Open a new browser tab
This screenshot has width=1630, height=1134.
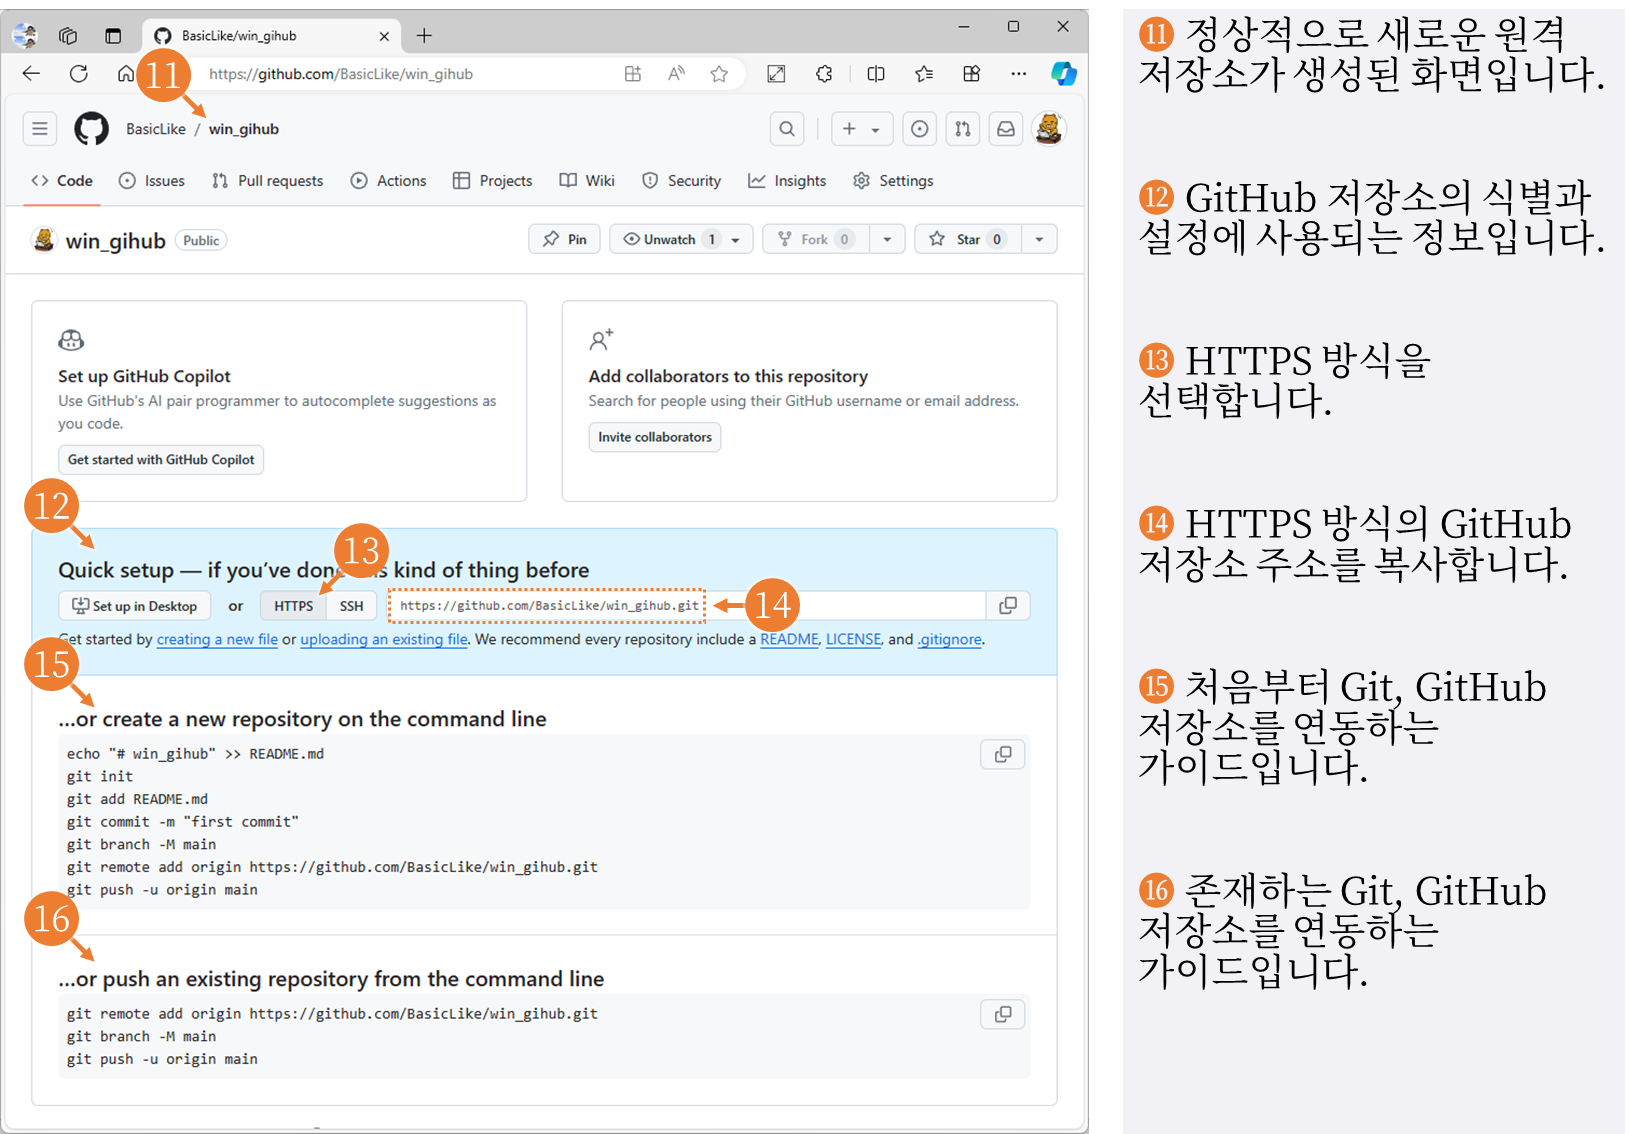point(424,36)
